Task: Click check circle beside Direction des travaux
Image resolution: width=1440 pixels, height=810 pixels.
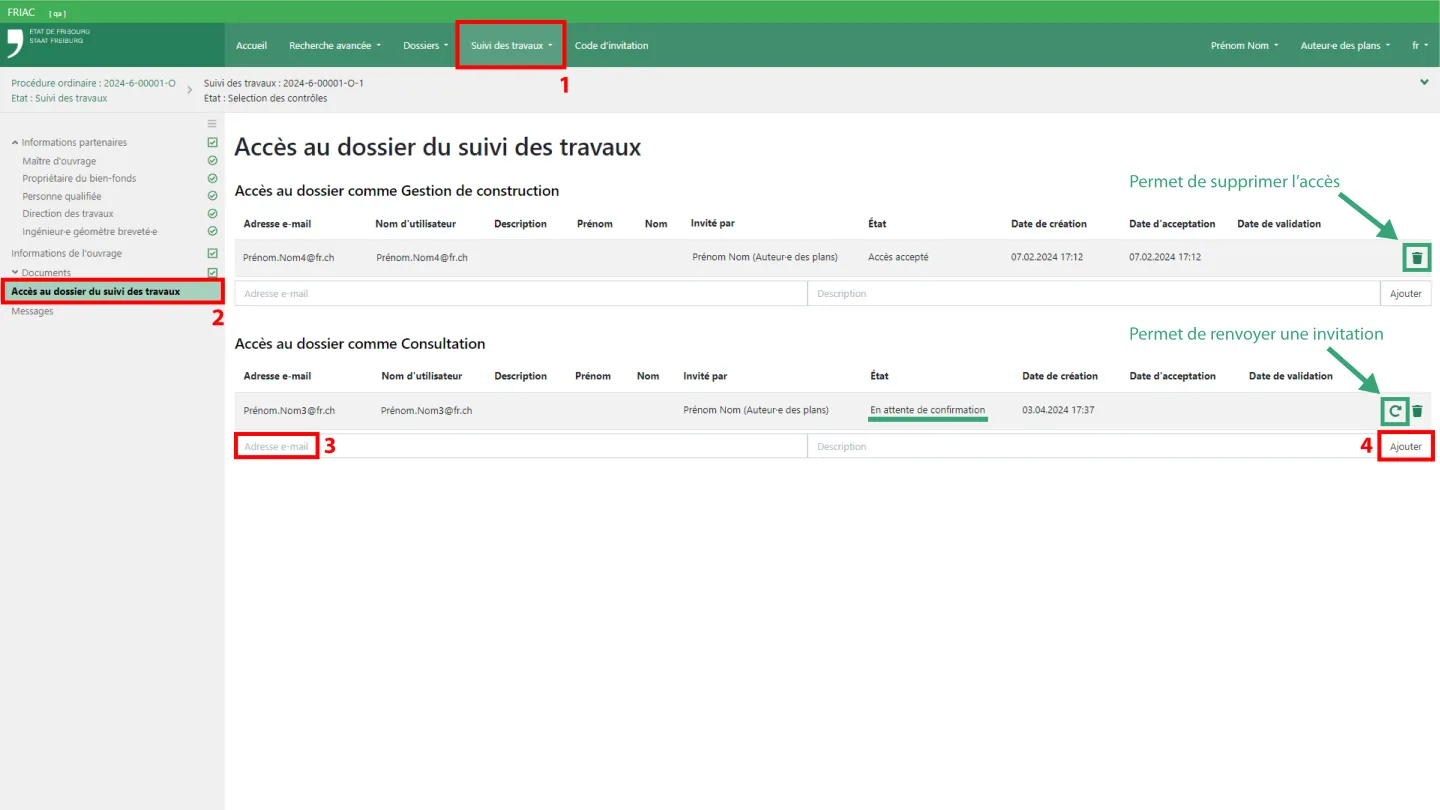Action: coord(212,214)
